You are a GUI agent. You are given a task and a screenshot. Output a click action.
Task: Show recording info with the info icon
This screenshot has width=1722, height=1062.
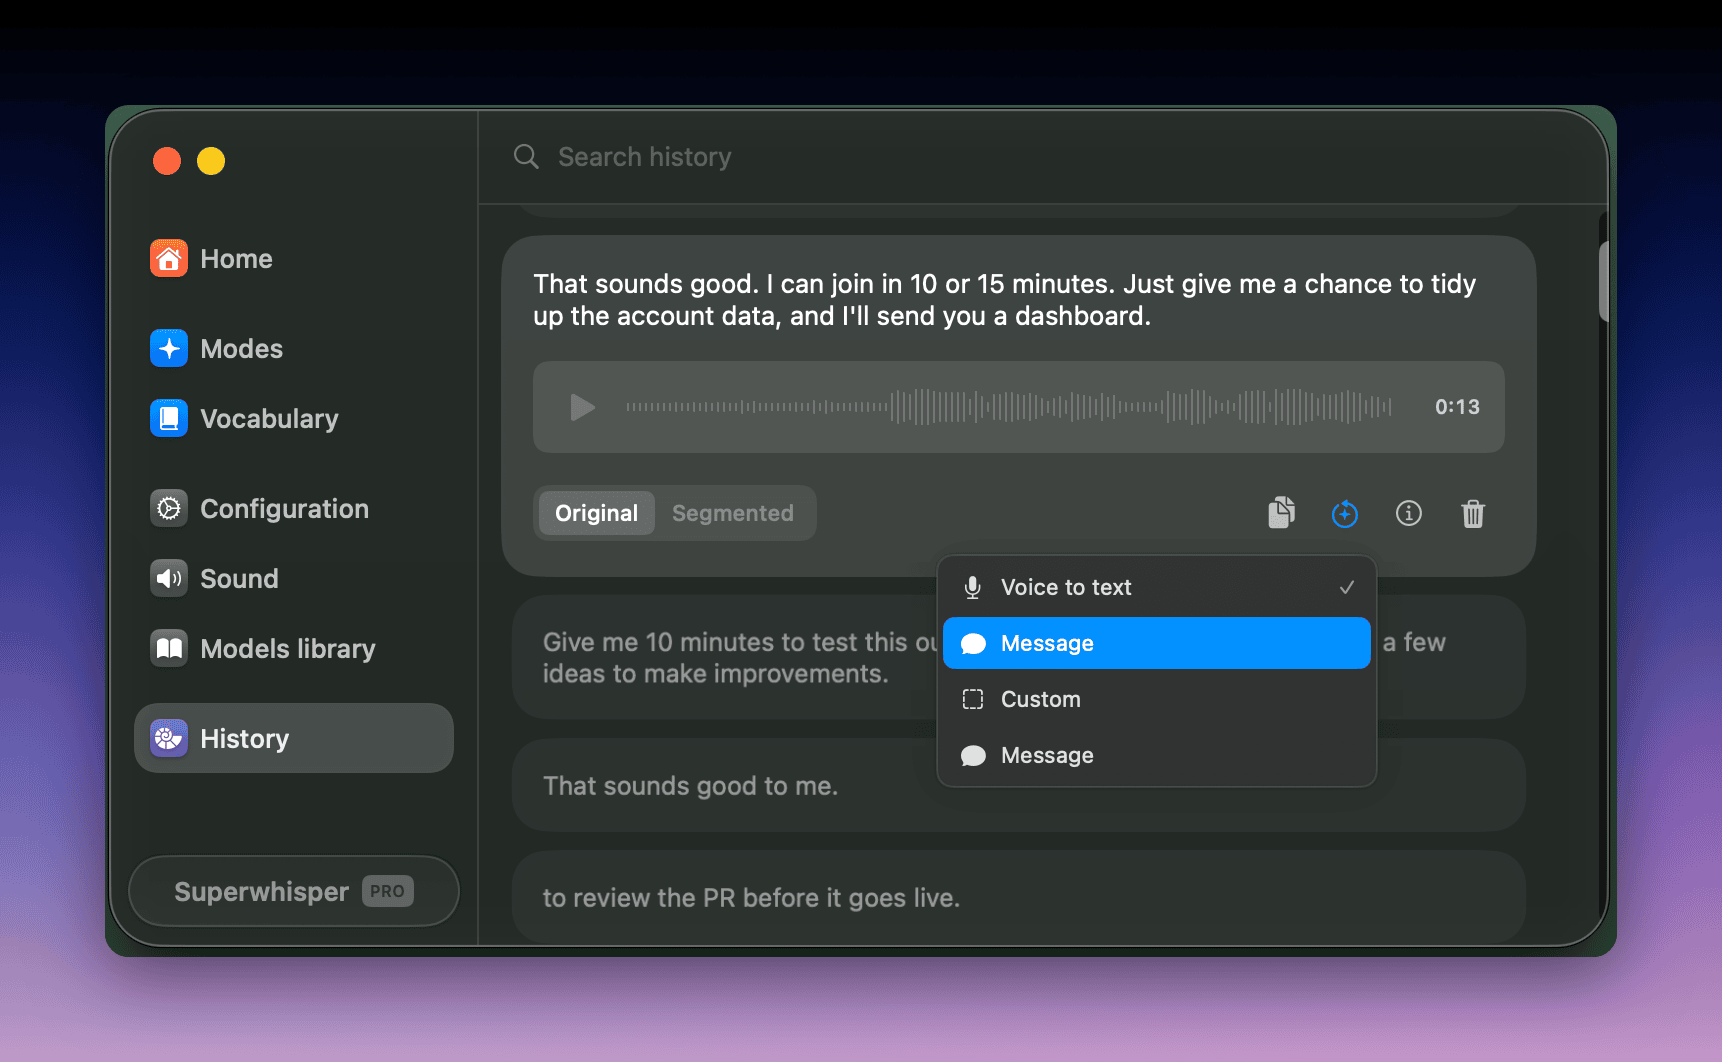(1409, 513)
